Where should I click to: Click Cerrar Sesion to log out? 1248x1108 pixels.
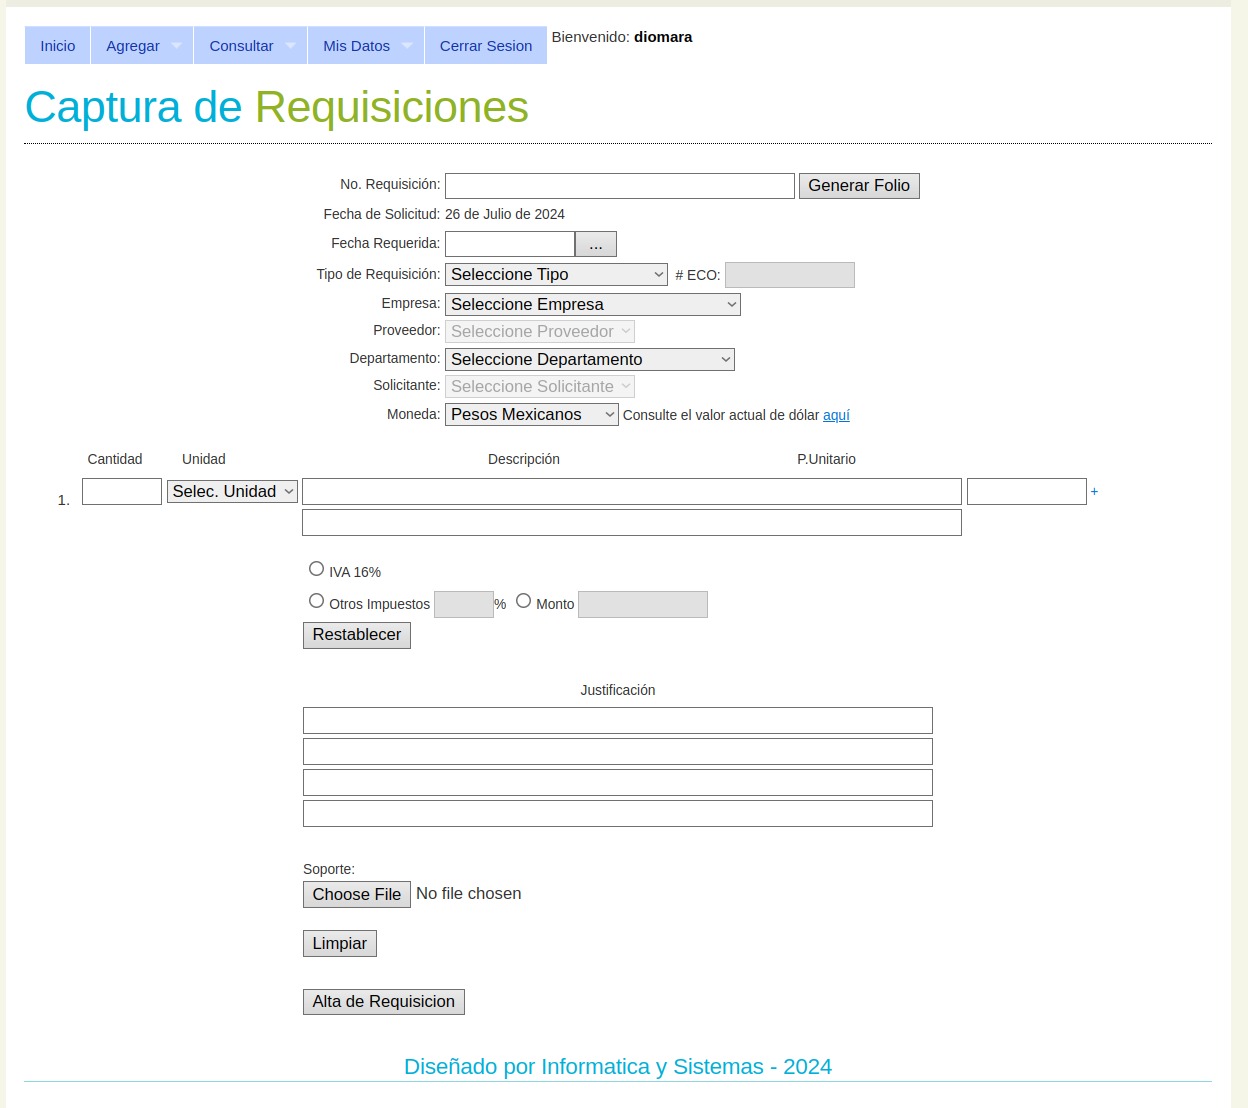pos(485,46)
